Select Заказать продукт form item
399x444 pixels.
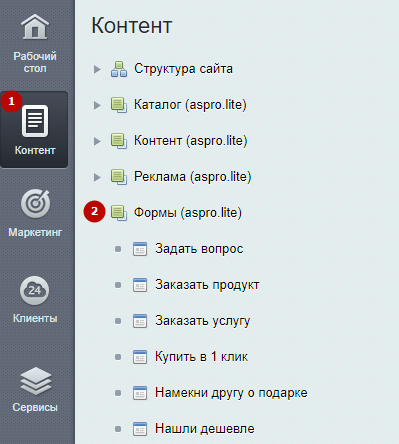pyautogui.click(x=207, y=285)
